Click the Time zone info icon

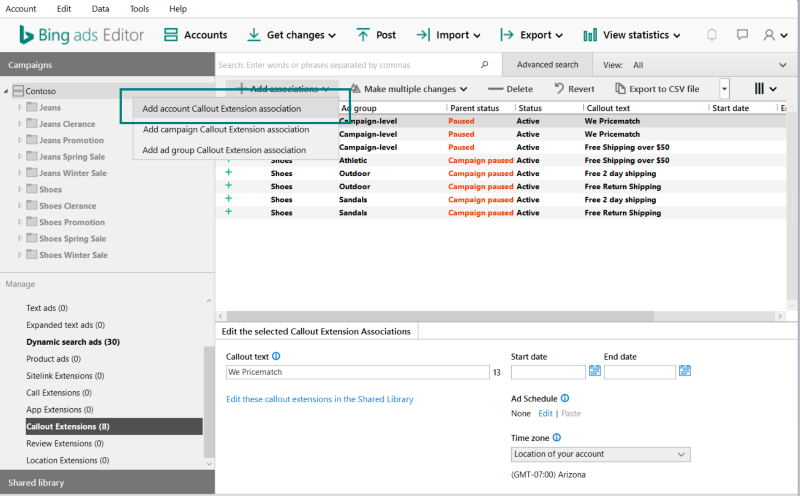(557, 437)
